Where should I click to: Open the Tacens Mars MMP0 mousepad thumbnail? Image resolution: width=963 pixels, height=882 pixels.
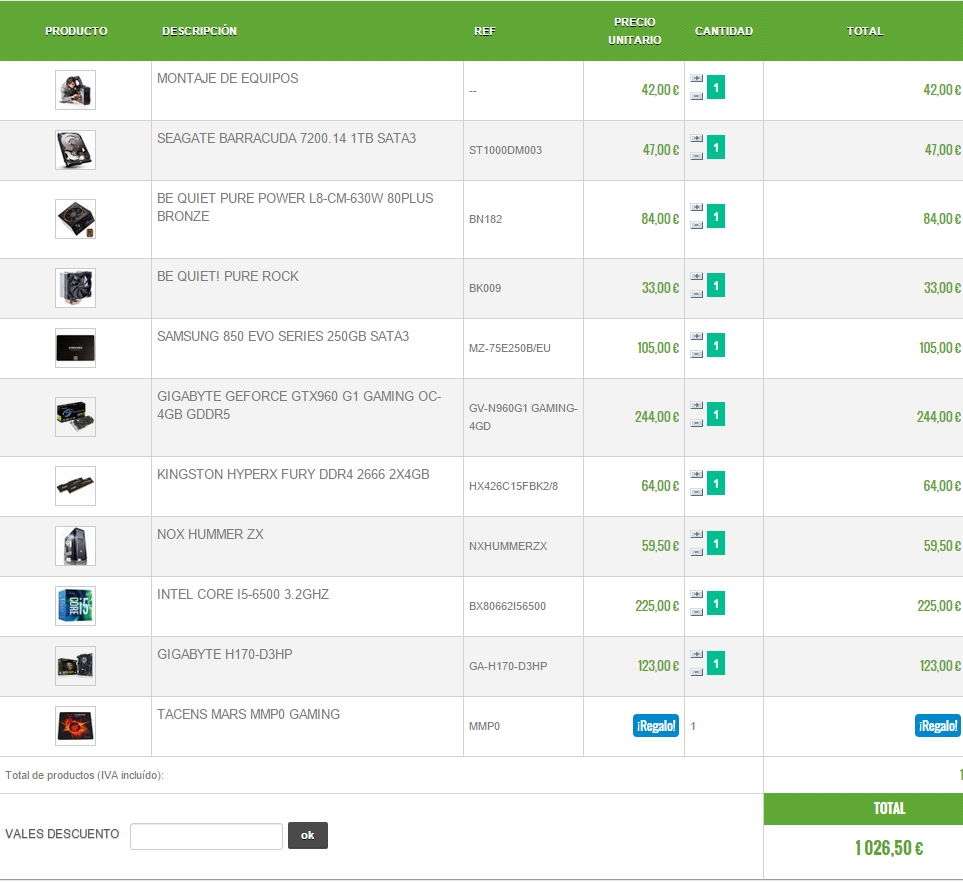pyautogui.click(x=76, y=726)
